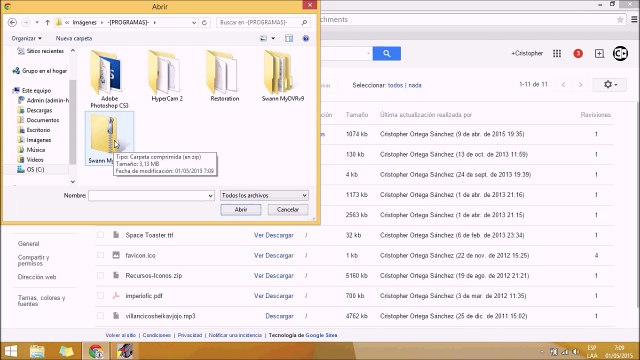Open Dirección web sidebar item
The height and width of the screenshot is (360, 640).
(37, 277)
